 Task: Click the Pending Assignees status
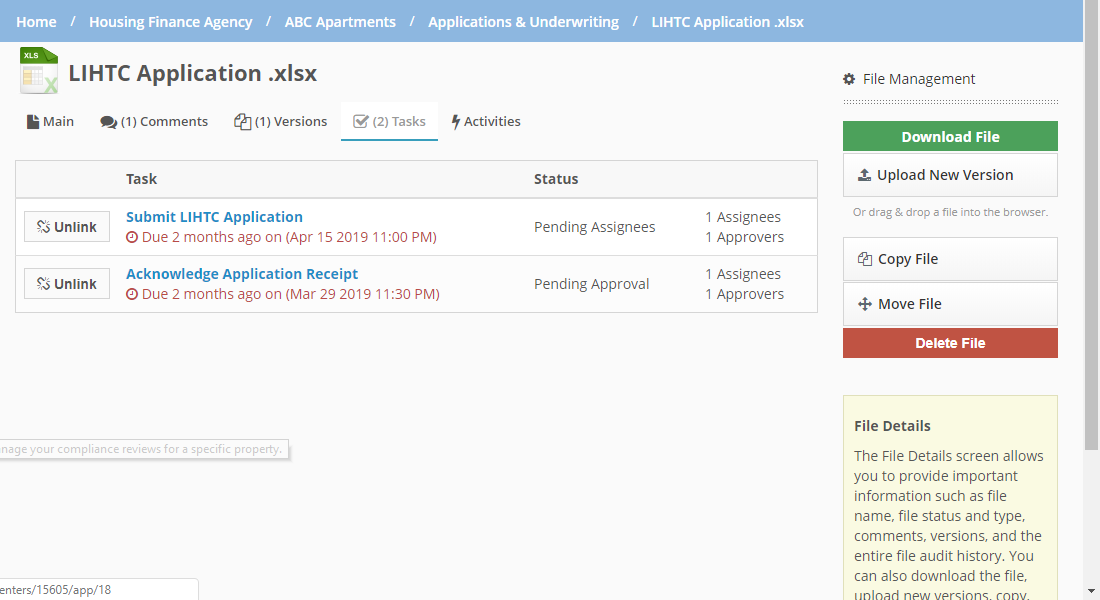click(x=595, y=227)
